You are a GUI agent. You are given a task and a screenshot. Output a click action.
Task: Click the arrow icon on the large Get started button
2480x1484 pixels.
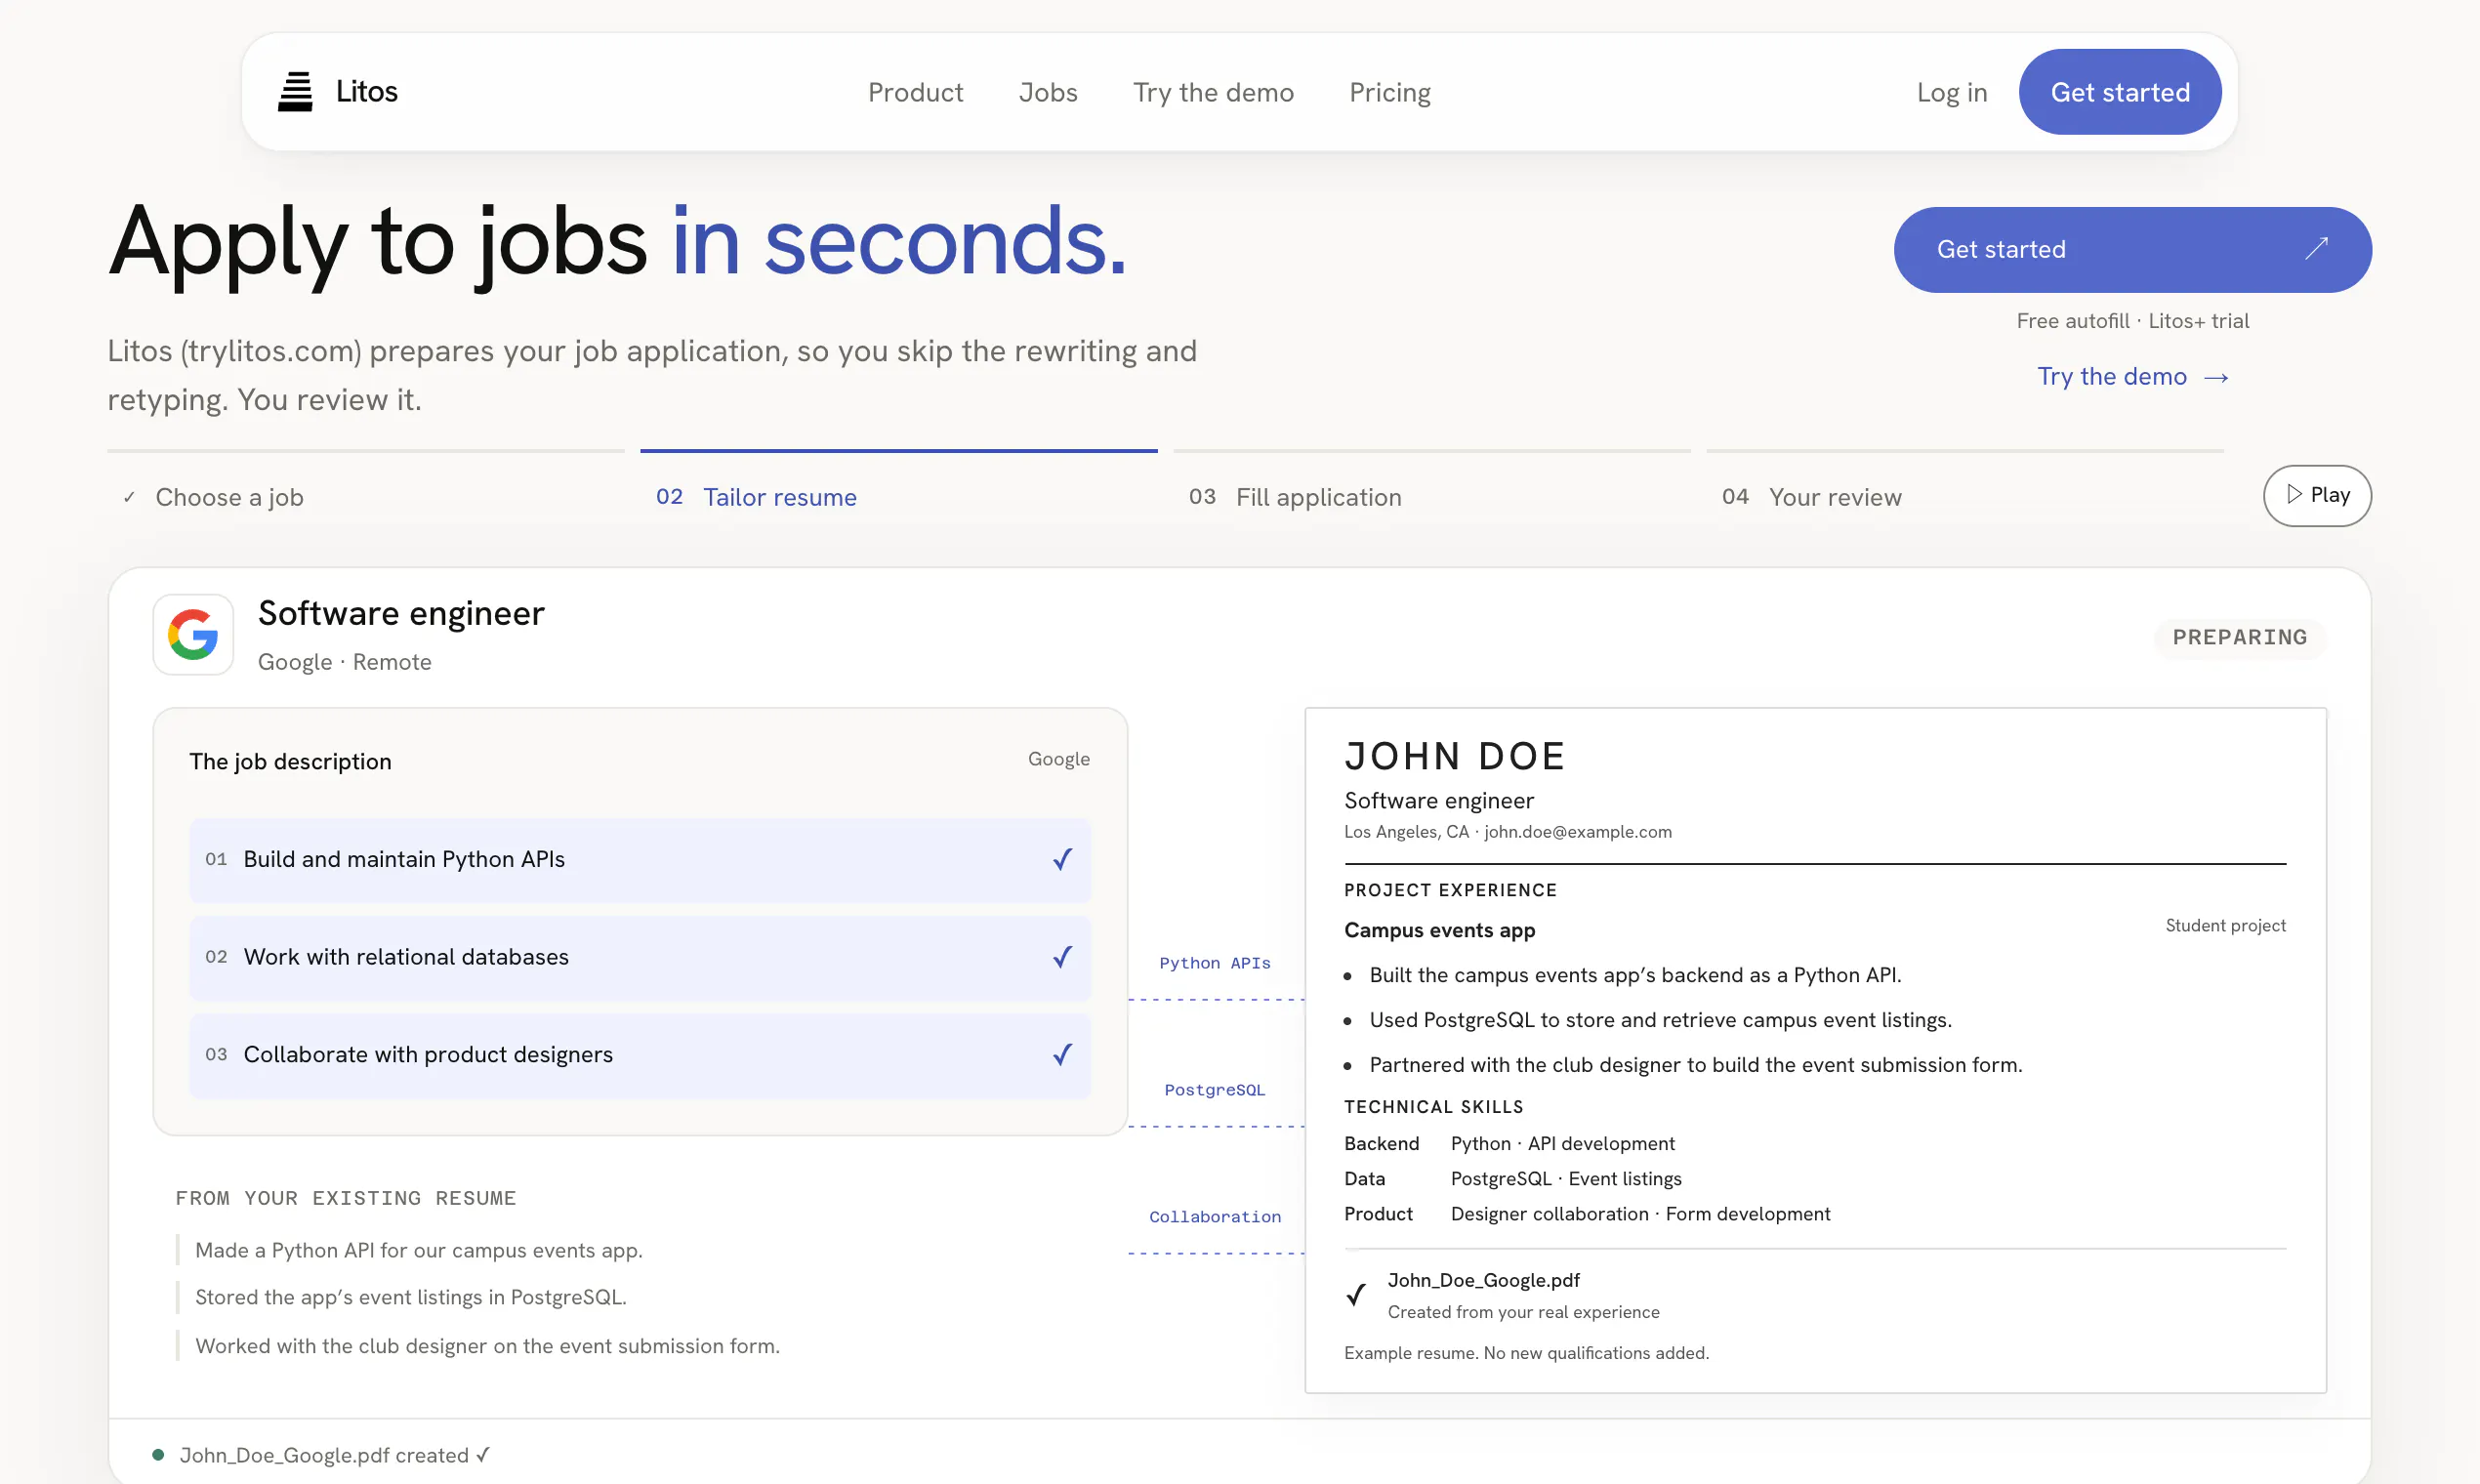click(x=2317, y=249)
